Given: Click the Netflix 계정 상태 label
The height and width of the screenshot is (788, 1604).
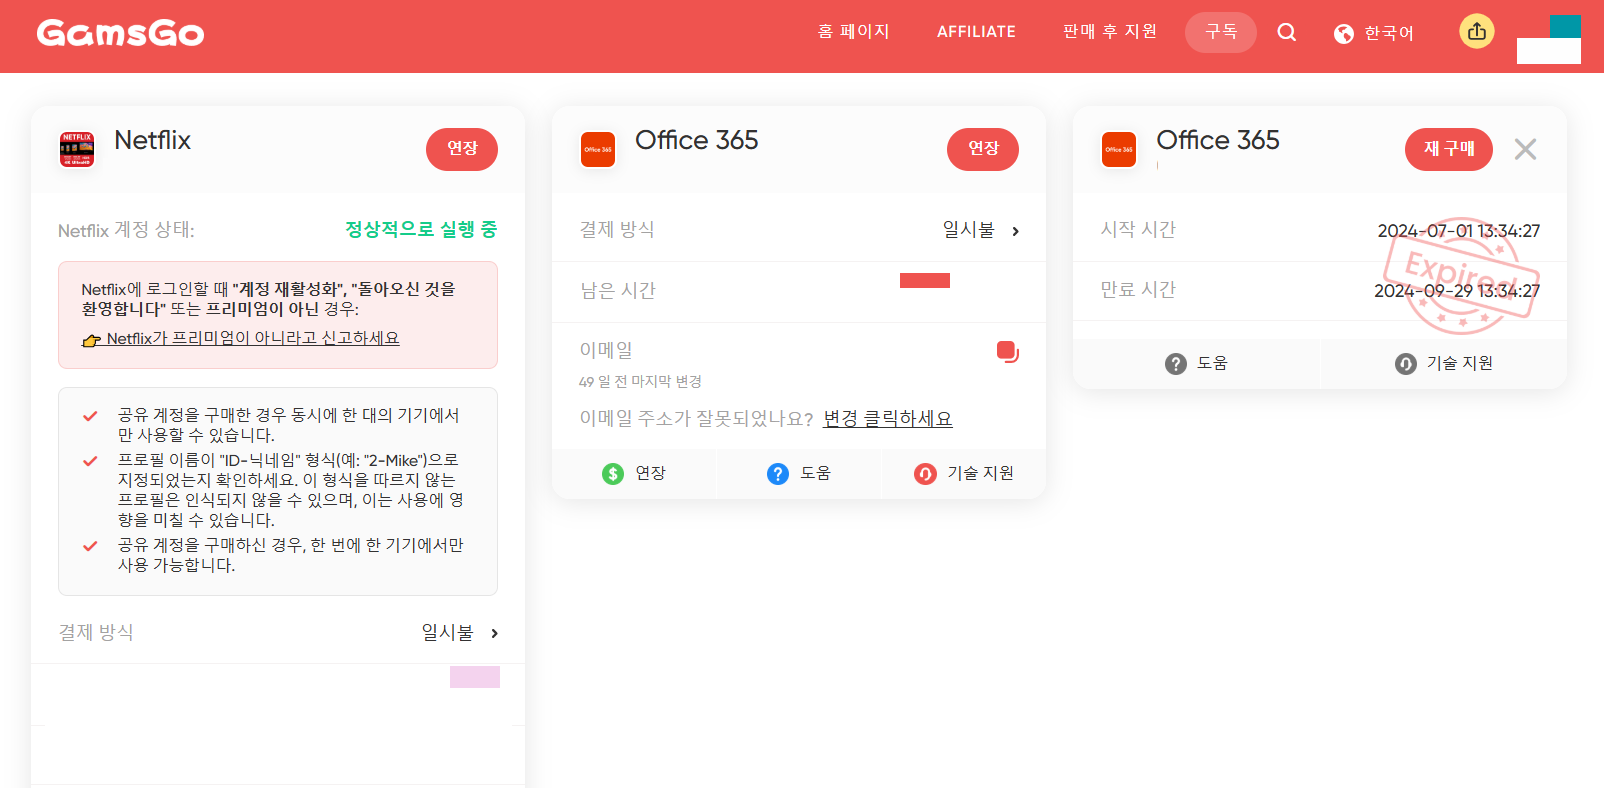Looking at the screenshot, I should [x=126, y=230].
